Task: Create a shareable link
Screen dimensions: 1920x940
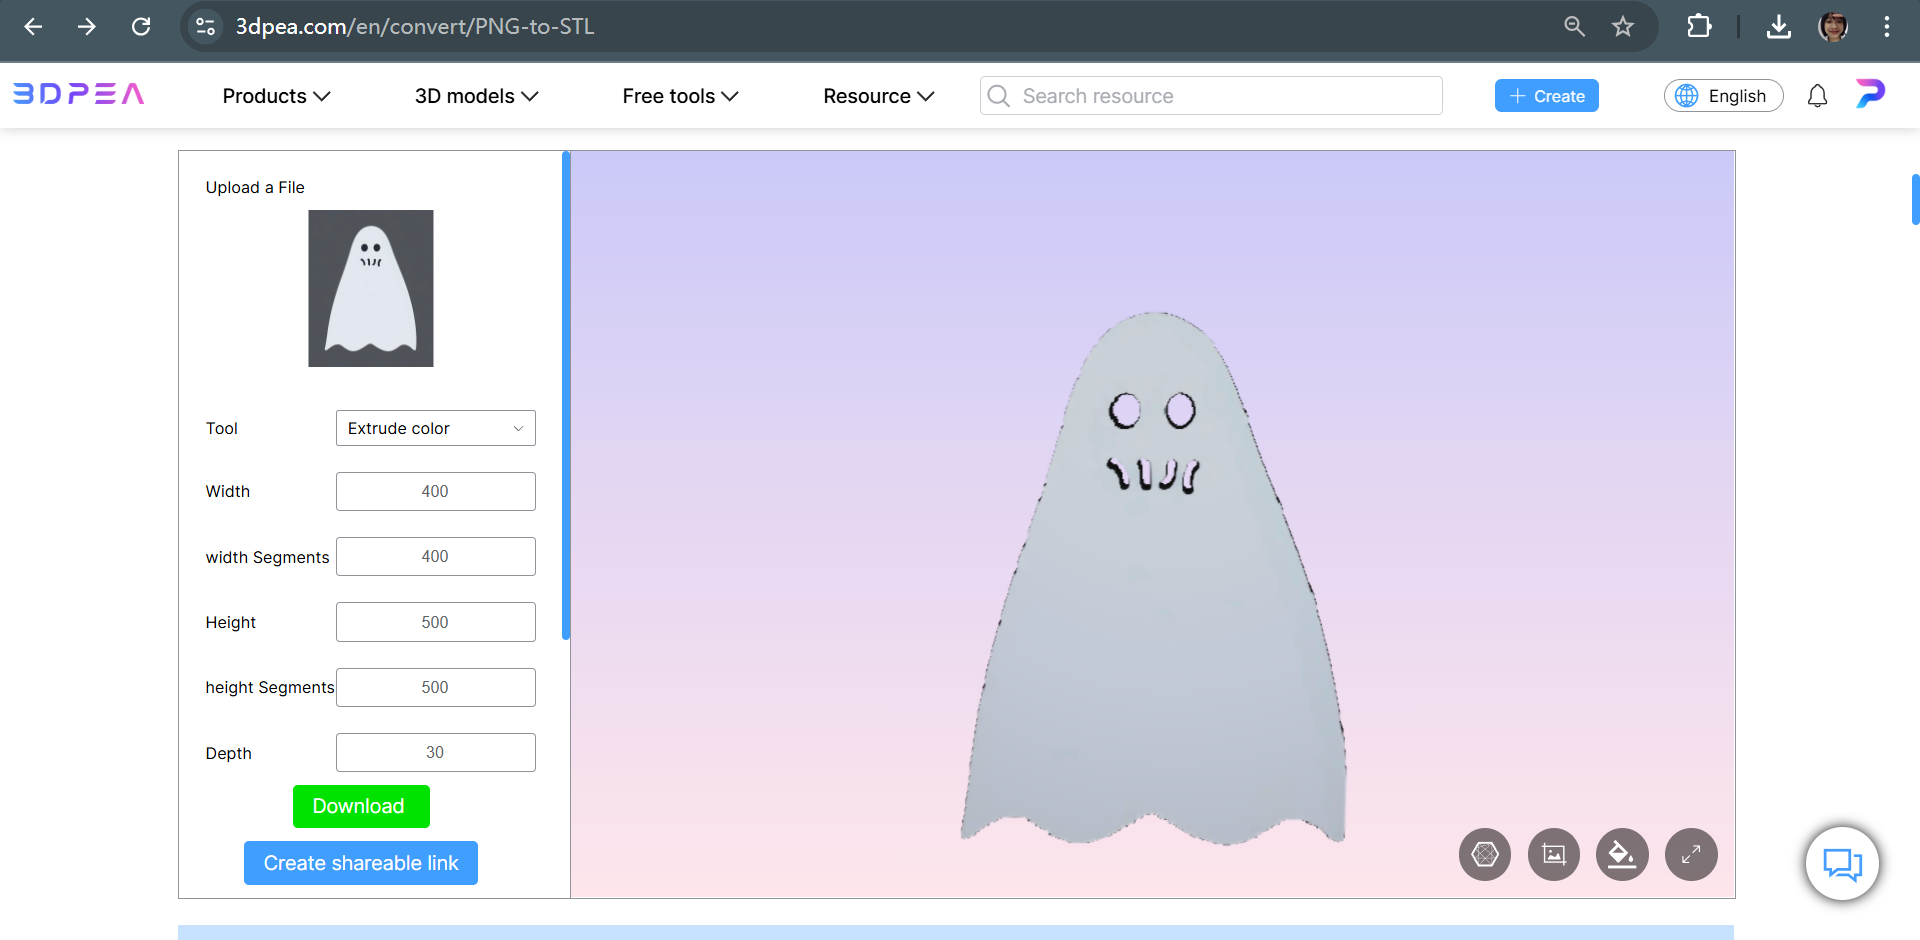Action: click(x=360, y=862)
